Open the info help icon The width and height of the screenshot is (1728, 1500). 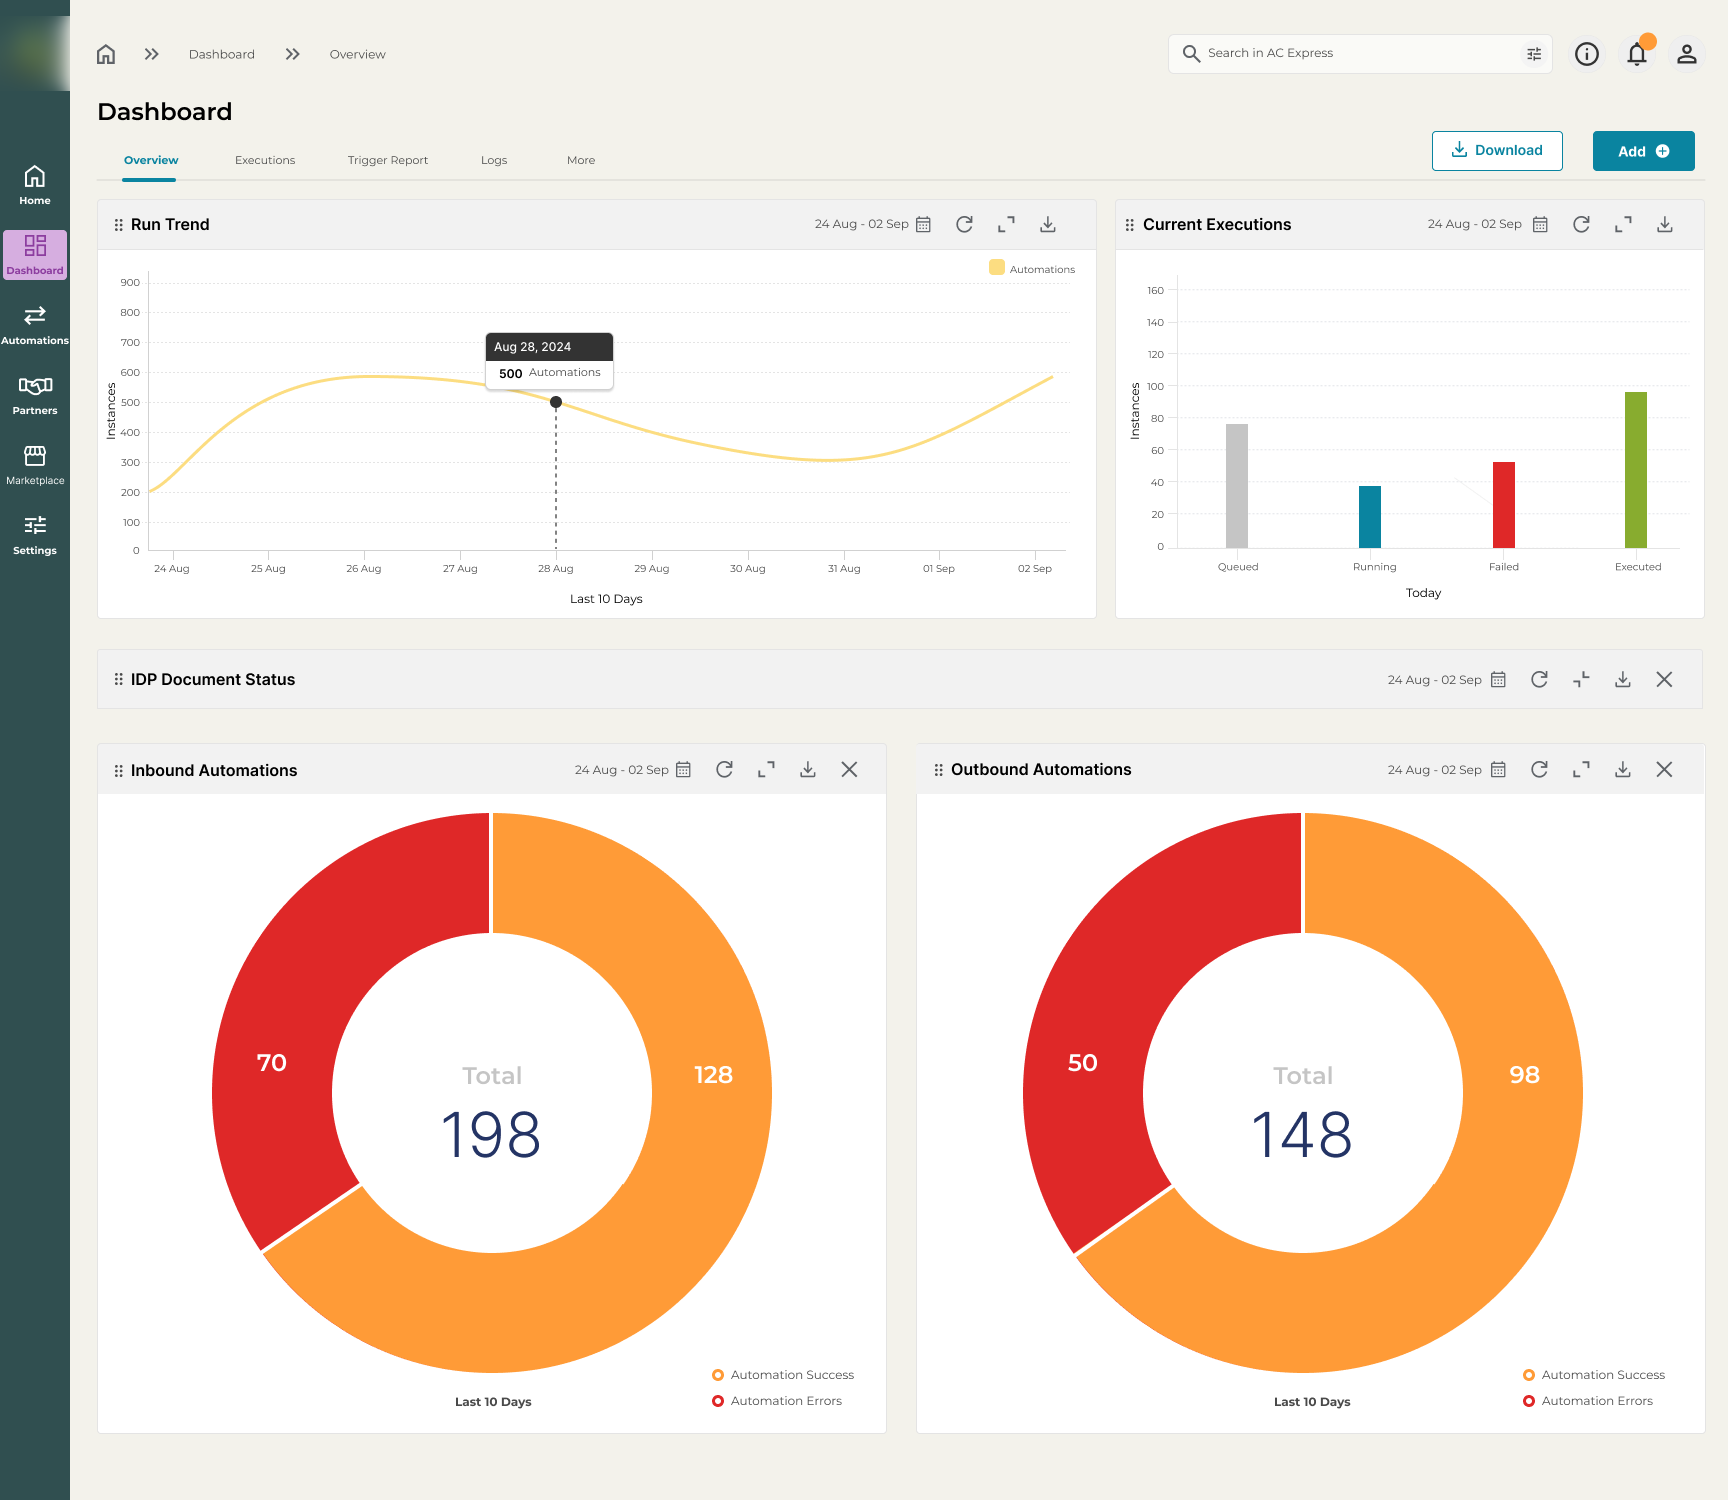[1586, 54]
